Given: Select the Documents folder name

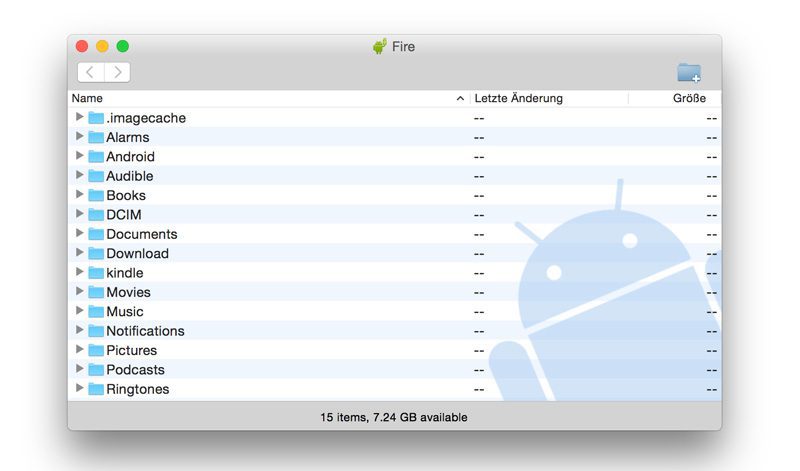Looking at the screenshot, I should point(142,234).
